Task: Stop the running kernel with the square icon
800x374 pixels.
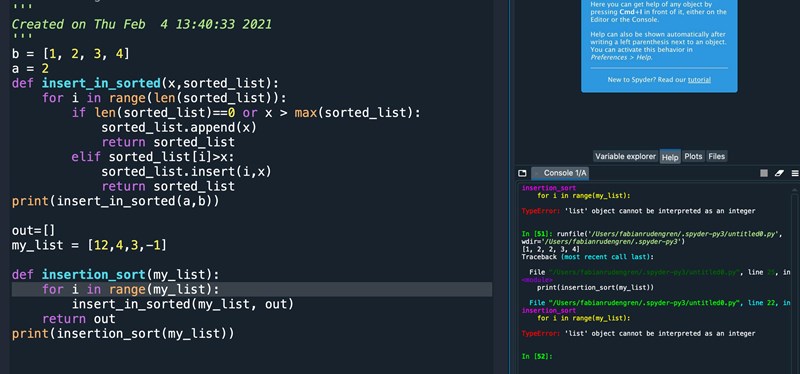Action: coord(764,173)
